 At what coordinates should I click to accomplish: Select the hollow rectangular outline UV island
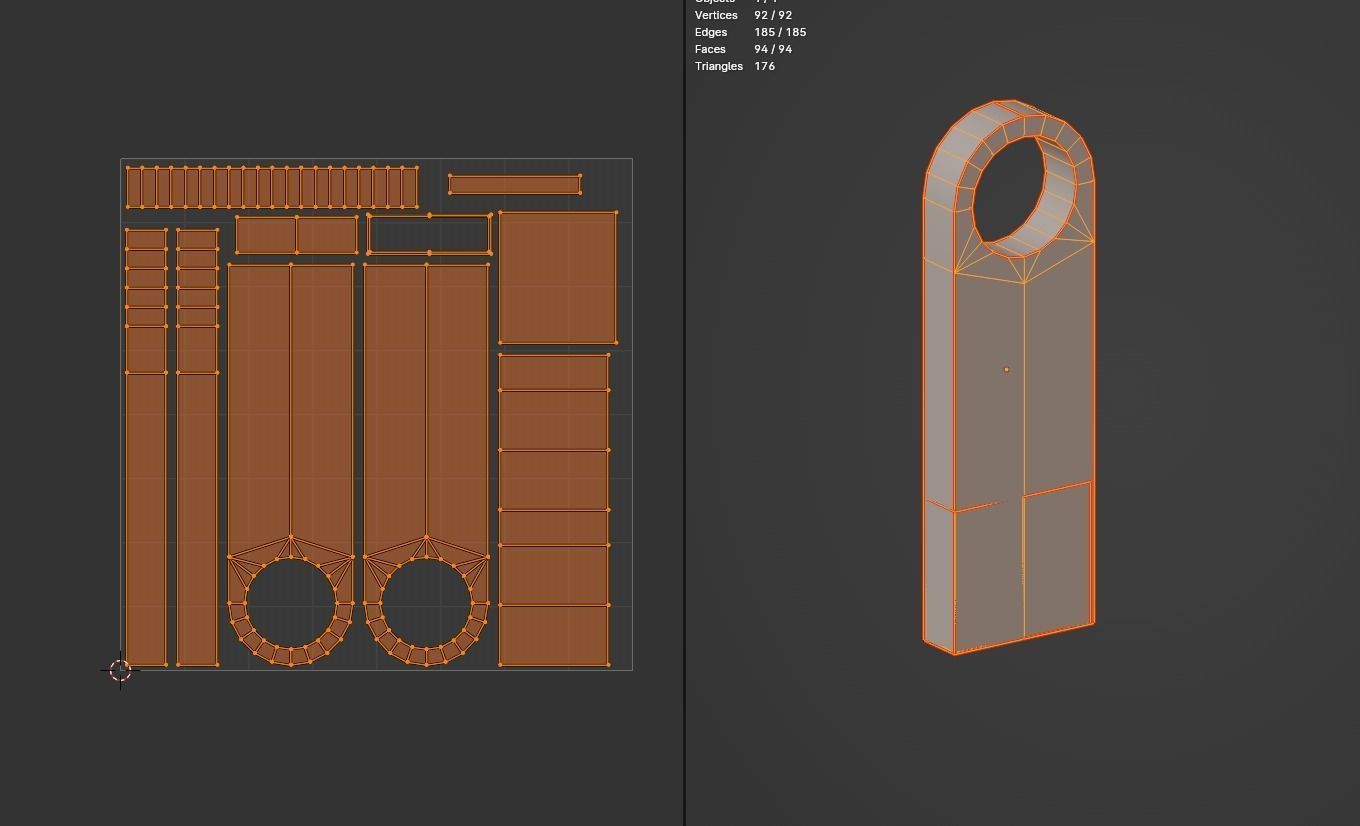pyautogui.click(x=429, y=234)
